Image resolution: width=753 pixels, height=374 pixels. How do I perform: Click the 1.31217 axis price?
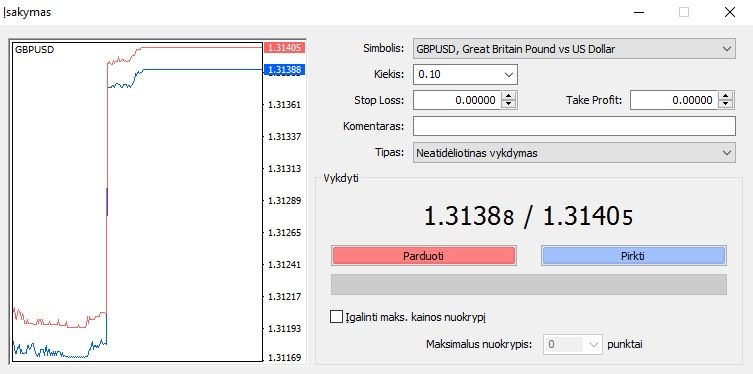tap(284, 296)
